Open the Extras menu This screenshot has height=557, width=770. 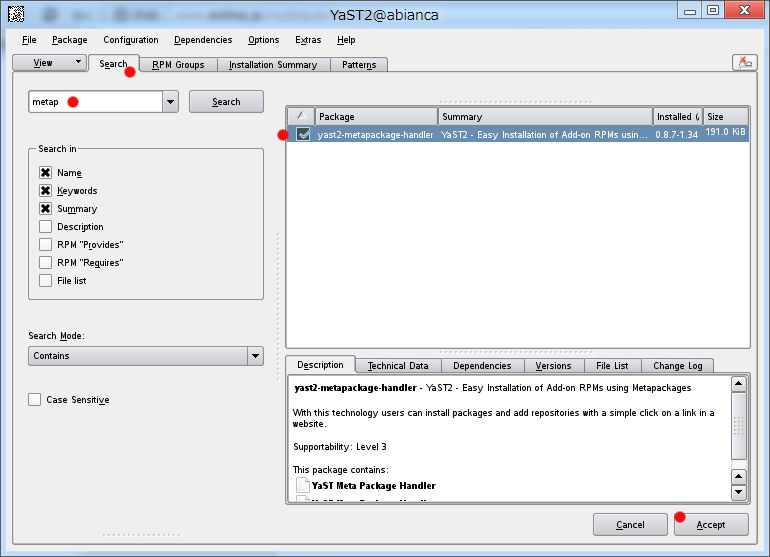click(x=308, y=40)
